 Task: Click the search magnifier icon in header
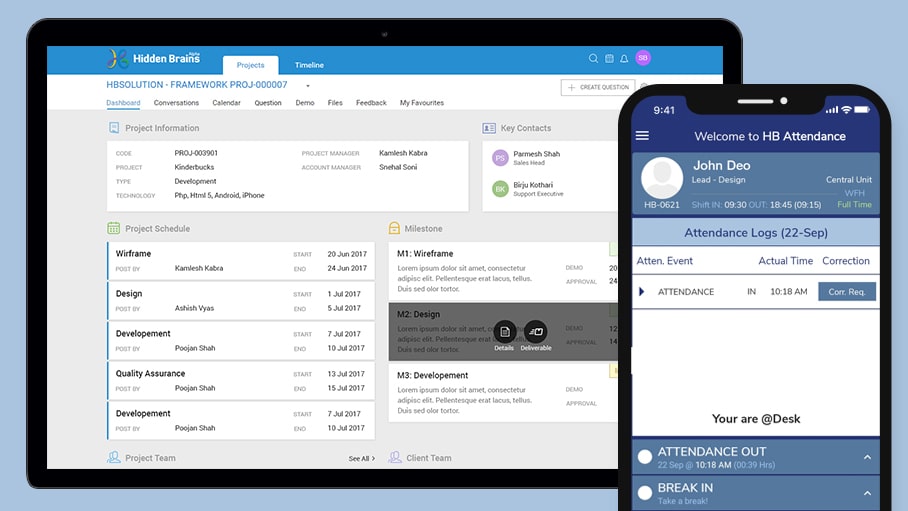point(593,58)
